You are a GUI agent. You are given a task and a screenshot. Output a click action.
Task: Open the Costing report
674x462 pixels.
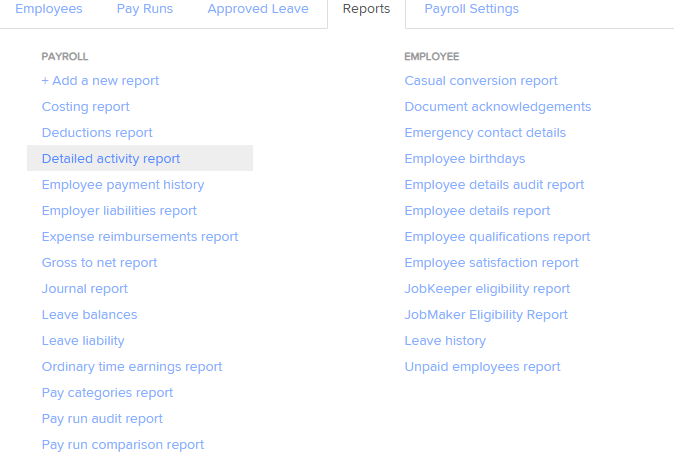pos(85,107)
